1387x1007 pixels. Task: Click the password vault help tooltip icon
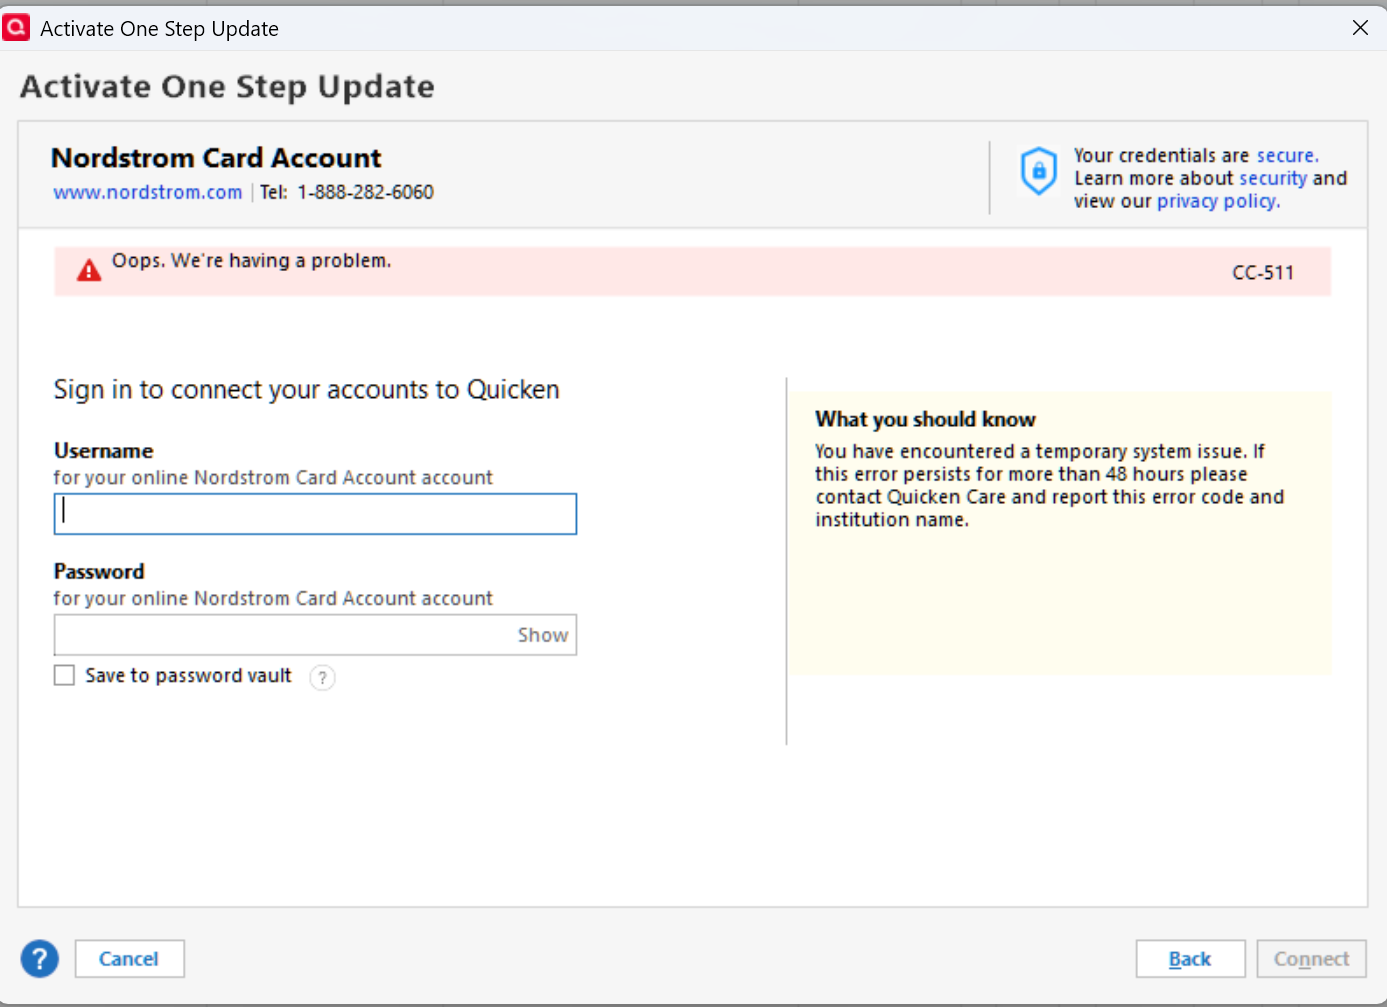[322, 677]
